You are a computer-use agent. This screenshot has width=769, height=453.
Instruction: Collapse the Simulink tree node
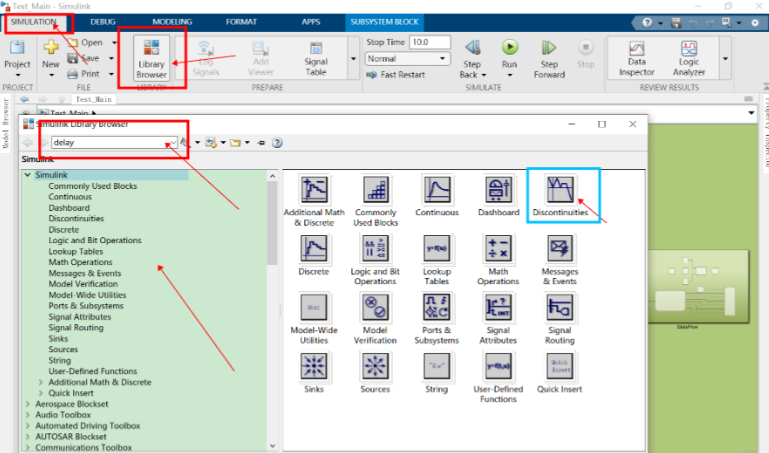tap(27, 175)
